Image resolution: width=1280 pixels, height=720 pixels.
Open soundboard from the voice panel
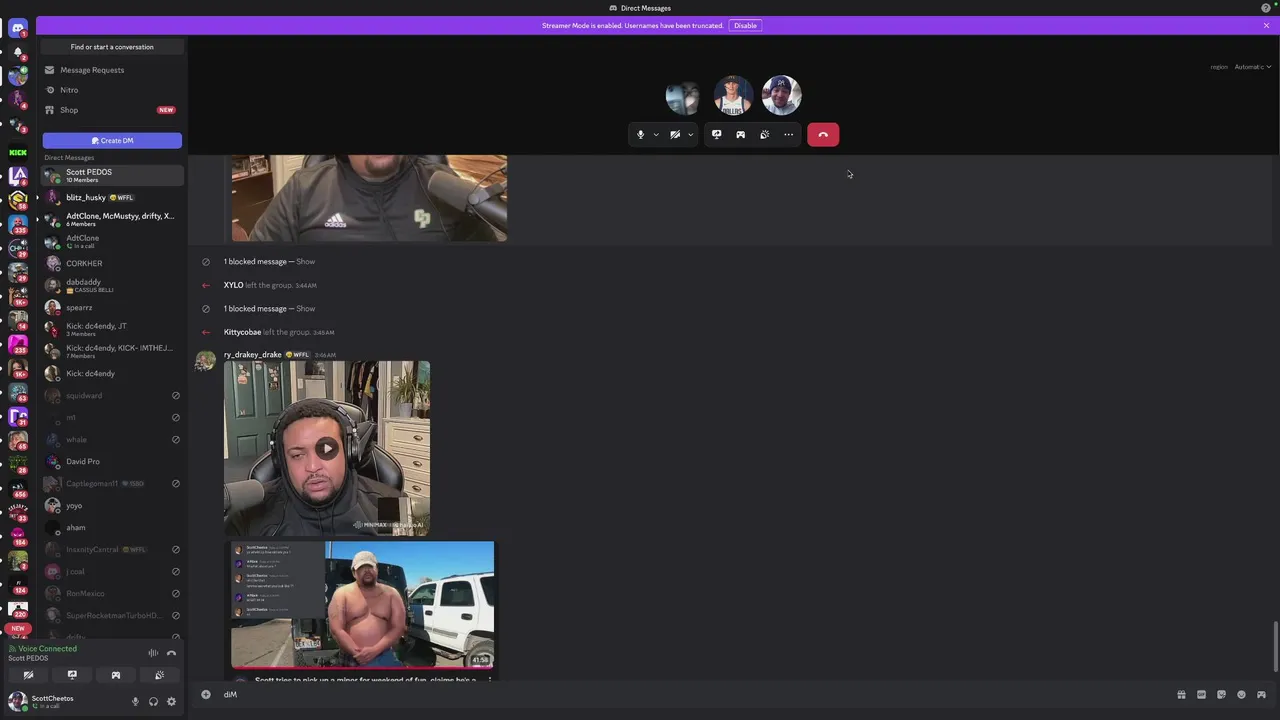point(159,675)
